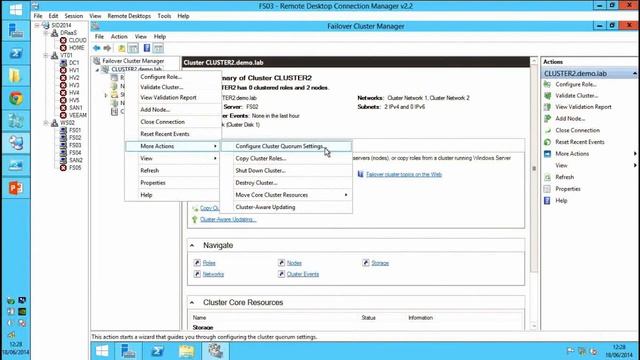
Task: Click the up-folder icon in the toolbar
Action: coord(121,48)
